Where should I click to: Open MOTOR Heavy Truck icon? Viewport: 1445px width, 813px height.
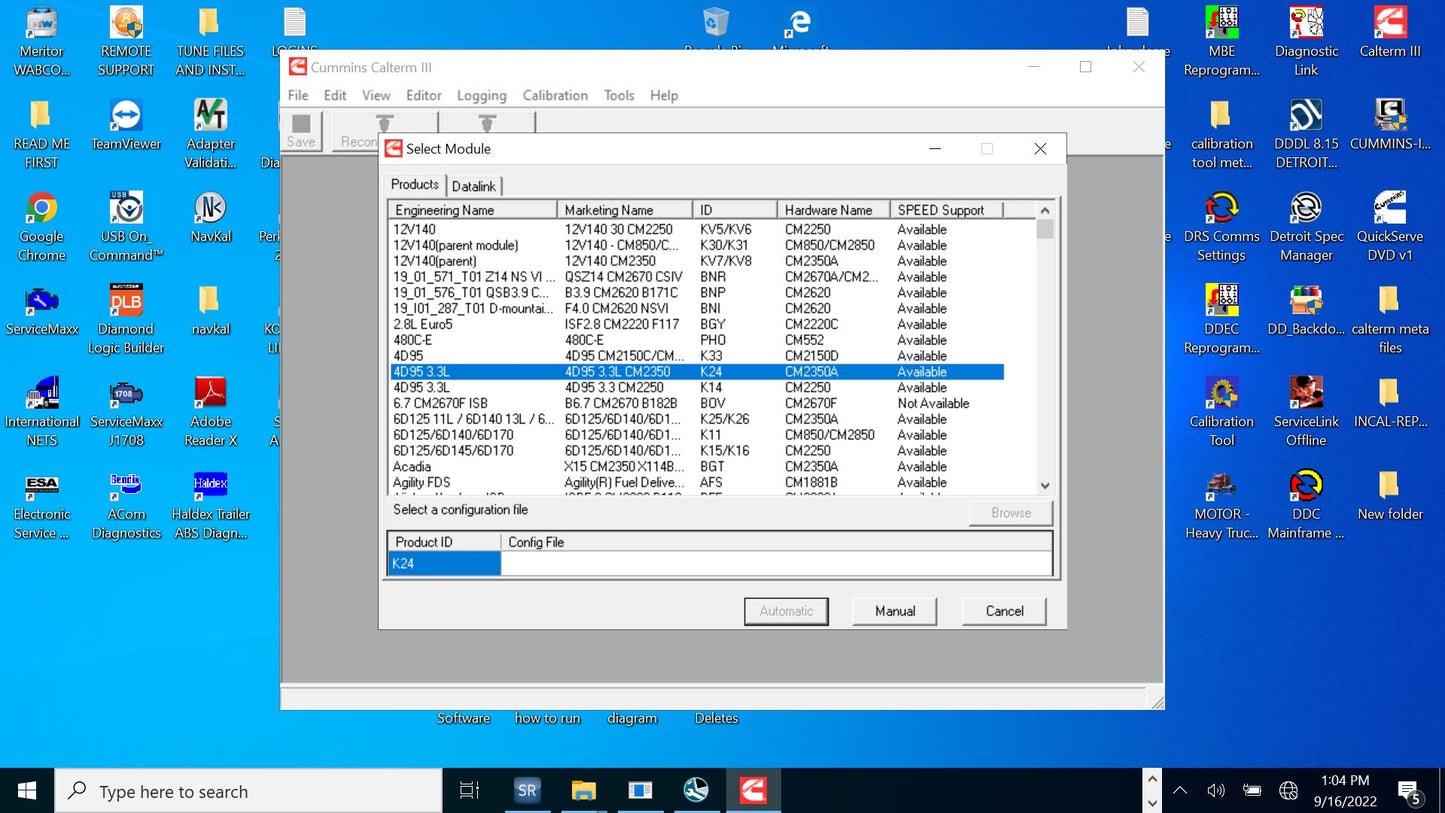(x=1222, y=506)
